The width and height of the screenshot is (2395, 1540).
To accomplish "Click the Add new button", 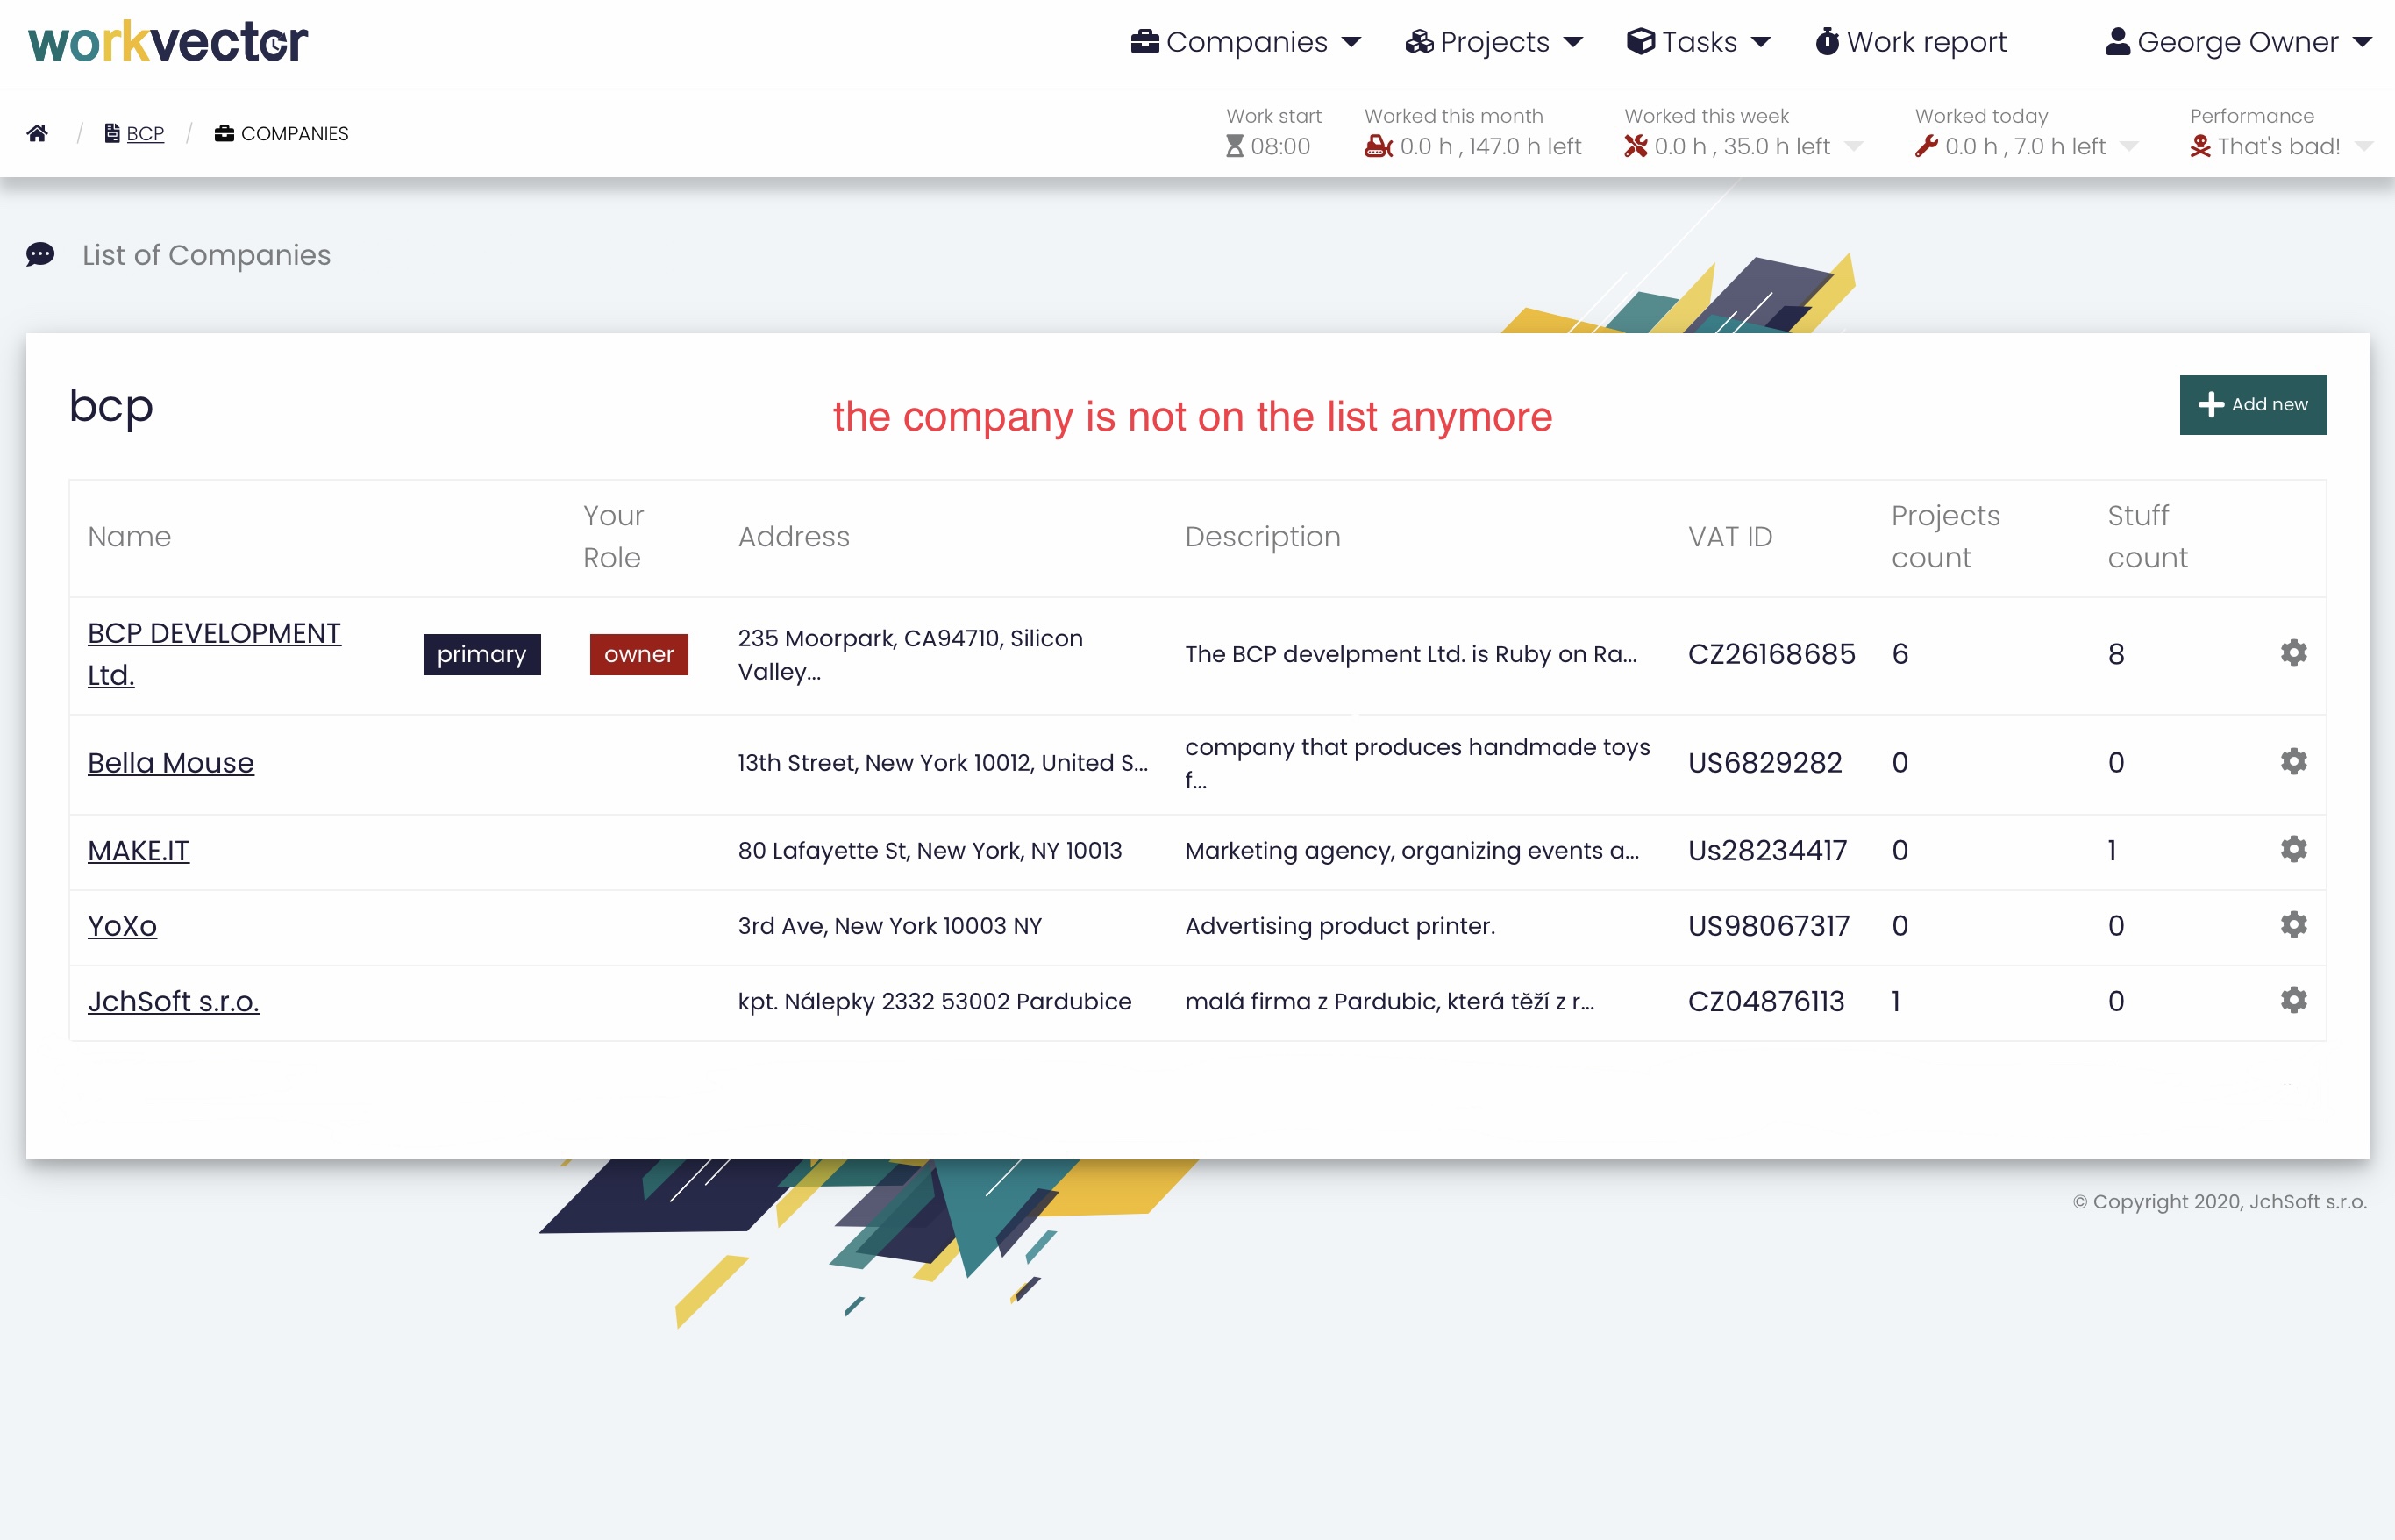I will pos(2252,405).
